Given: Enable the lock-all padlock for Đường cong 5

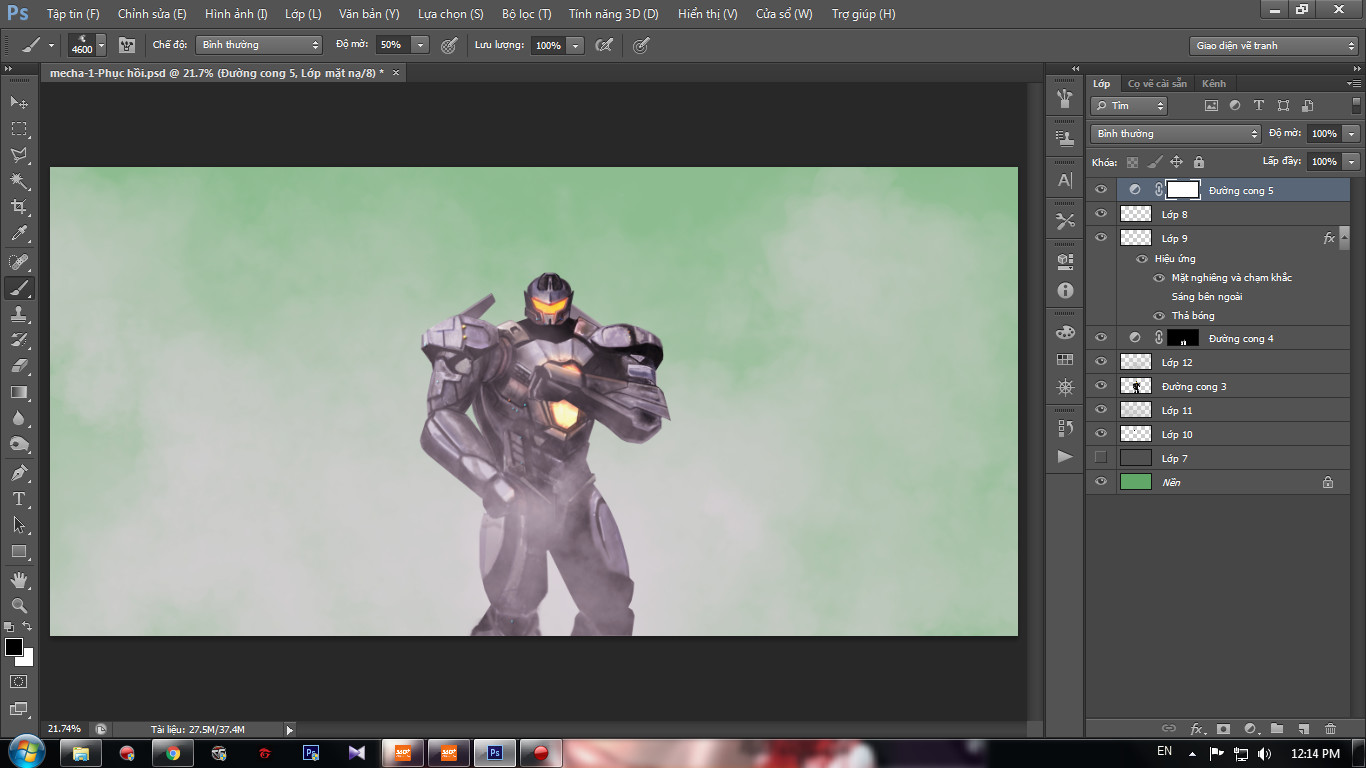Looking at the screenshot, I should (x=1198, y=161).
